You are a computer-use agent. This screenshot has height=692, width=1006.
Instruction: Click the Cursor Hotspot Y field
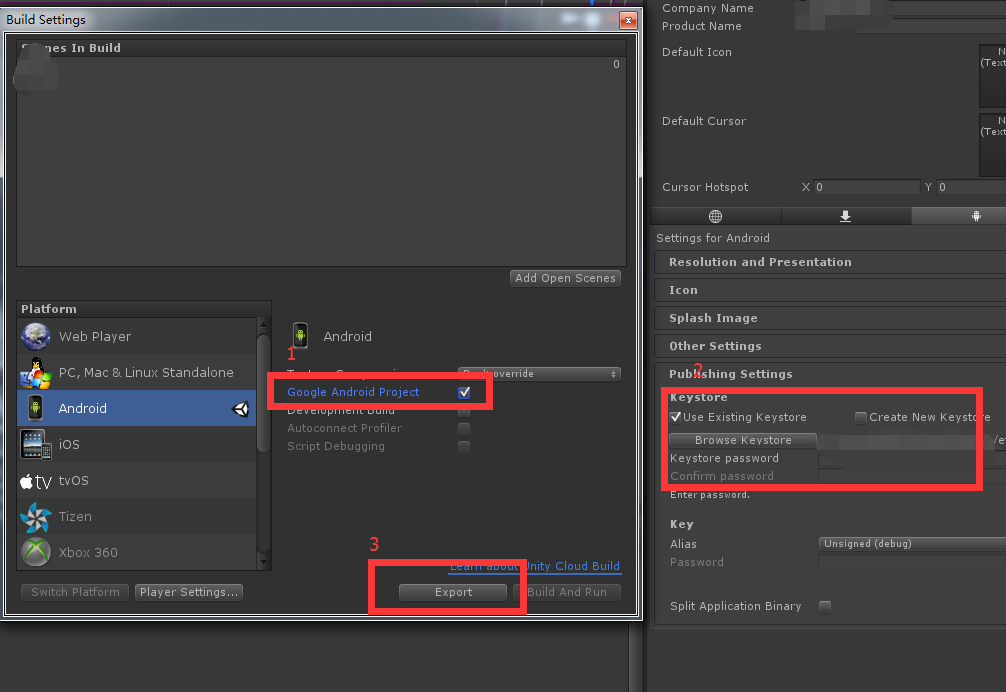point(971,187)
